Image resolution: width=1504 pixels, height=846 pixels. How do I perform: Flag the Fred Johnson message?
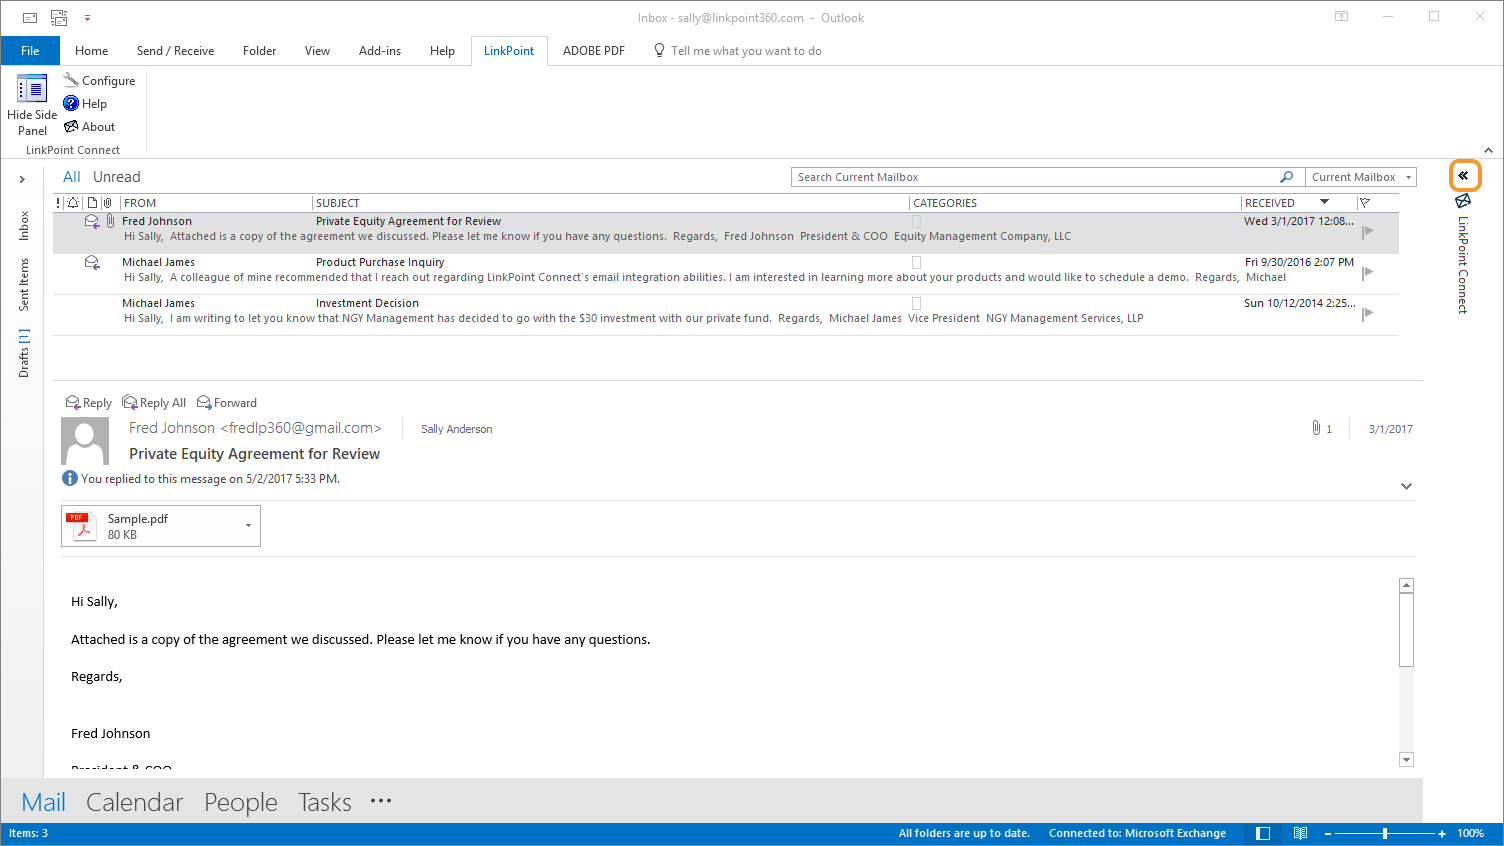coord(1368,231)
